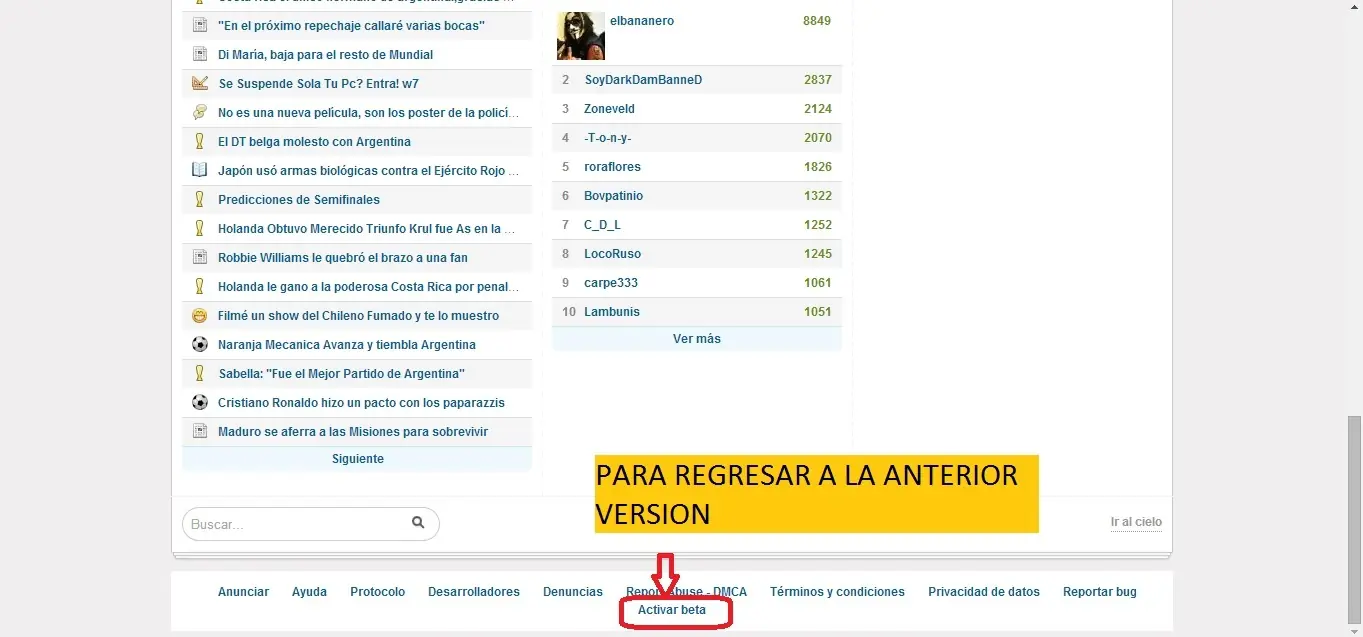
Task: Open "Holanda le gano a la poderosa Costa Rica"
Action: (369, 286)
